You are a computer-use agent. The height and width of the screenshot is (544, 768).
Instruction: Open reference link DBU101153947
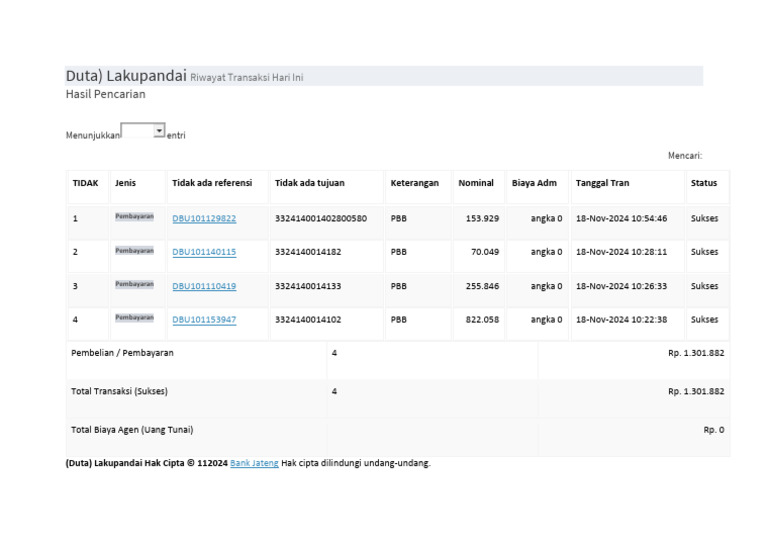tap(204, 320)
